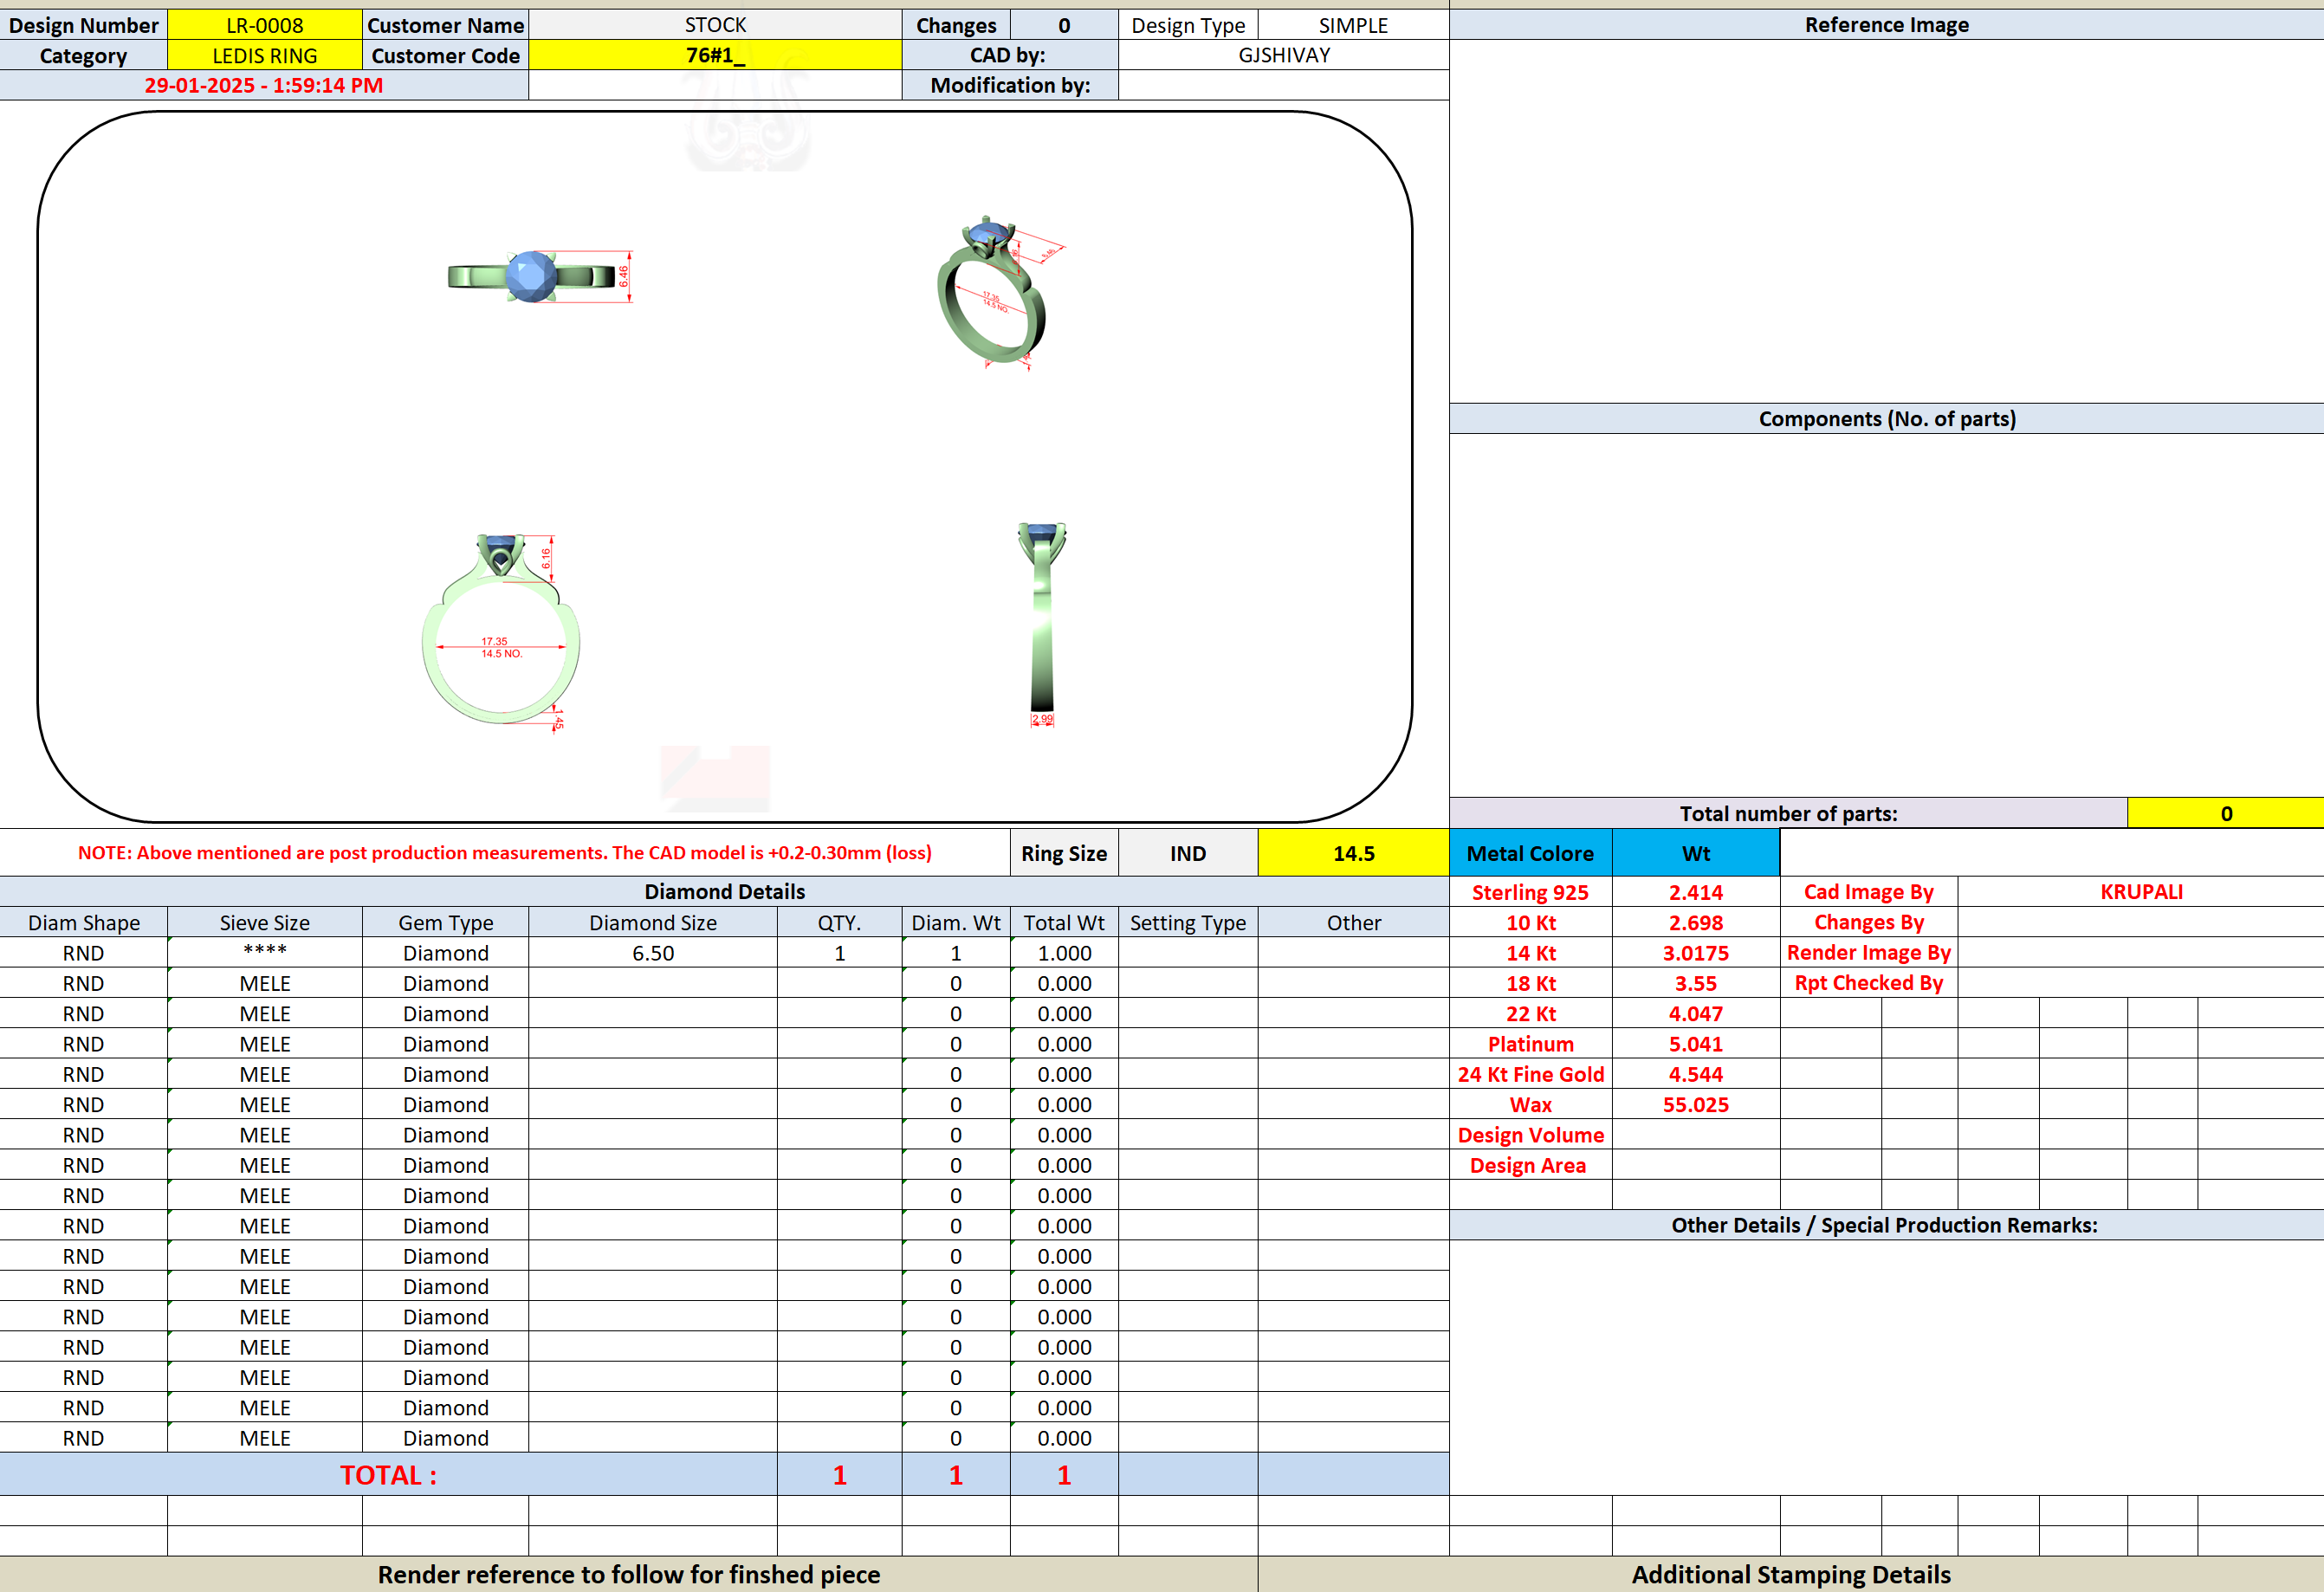Click the QTY. column header
Image resolution: width=2324 pixels, height=1592 pixels.
pos(839,922)
